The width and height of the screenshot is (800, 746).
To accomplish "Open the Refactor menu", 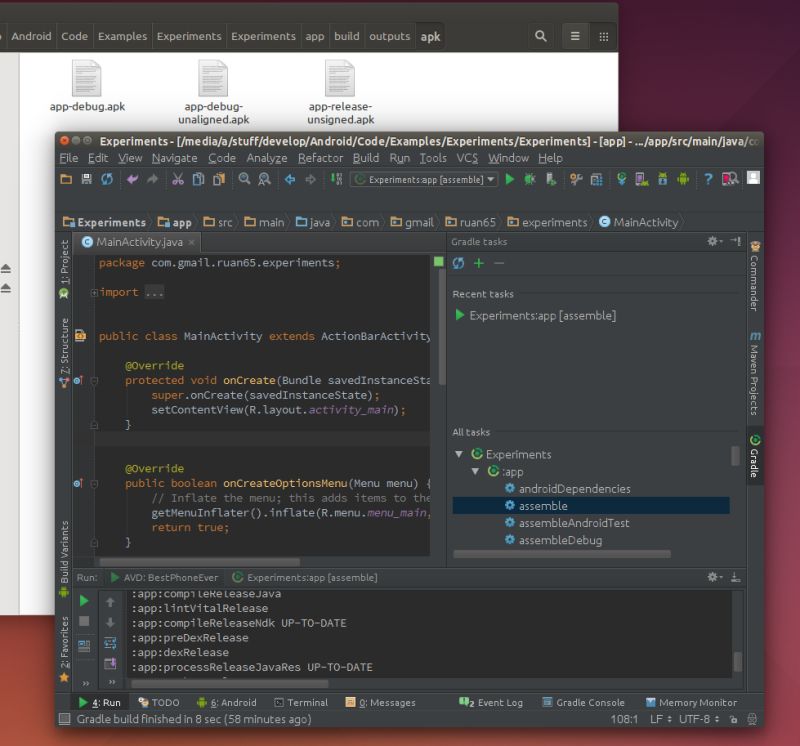I will 320,158.
